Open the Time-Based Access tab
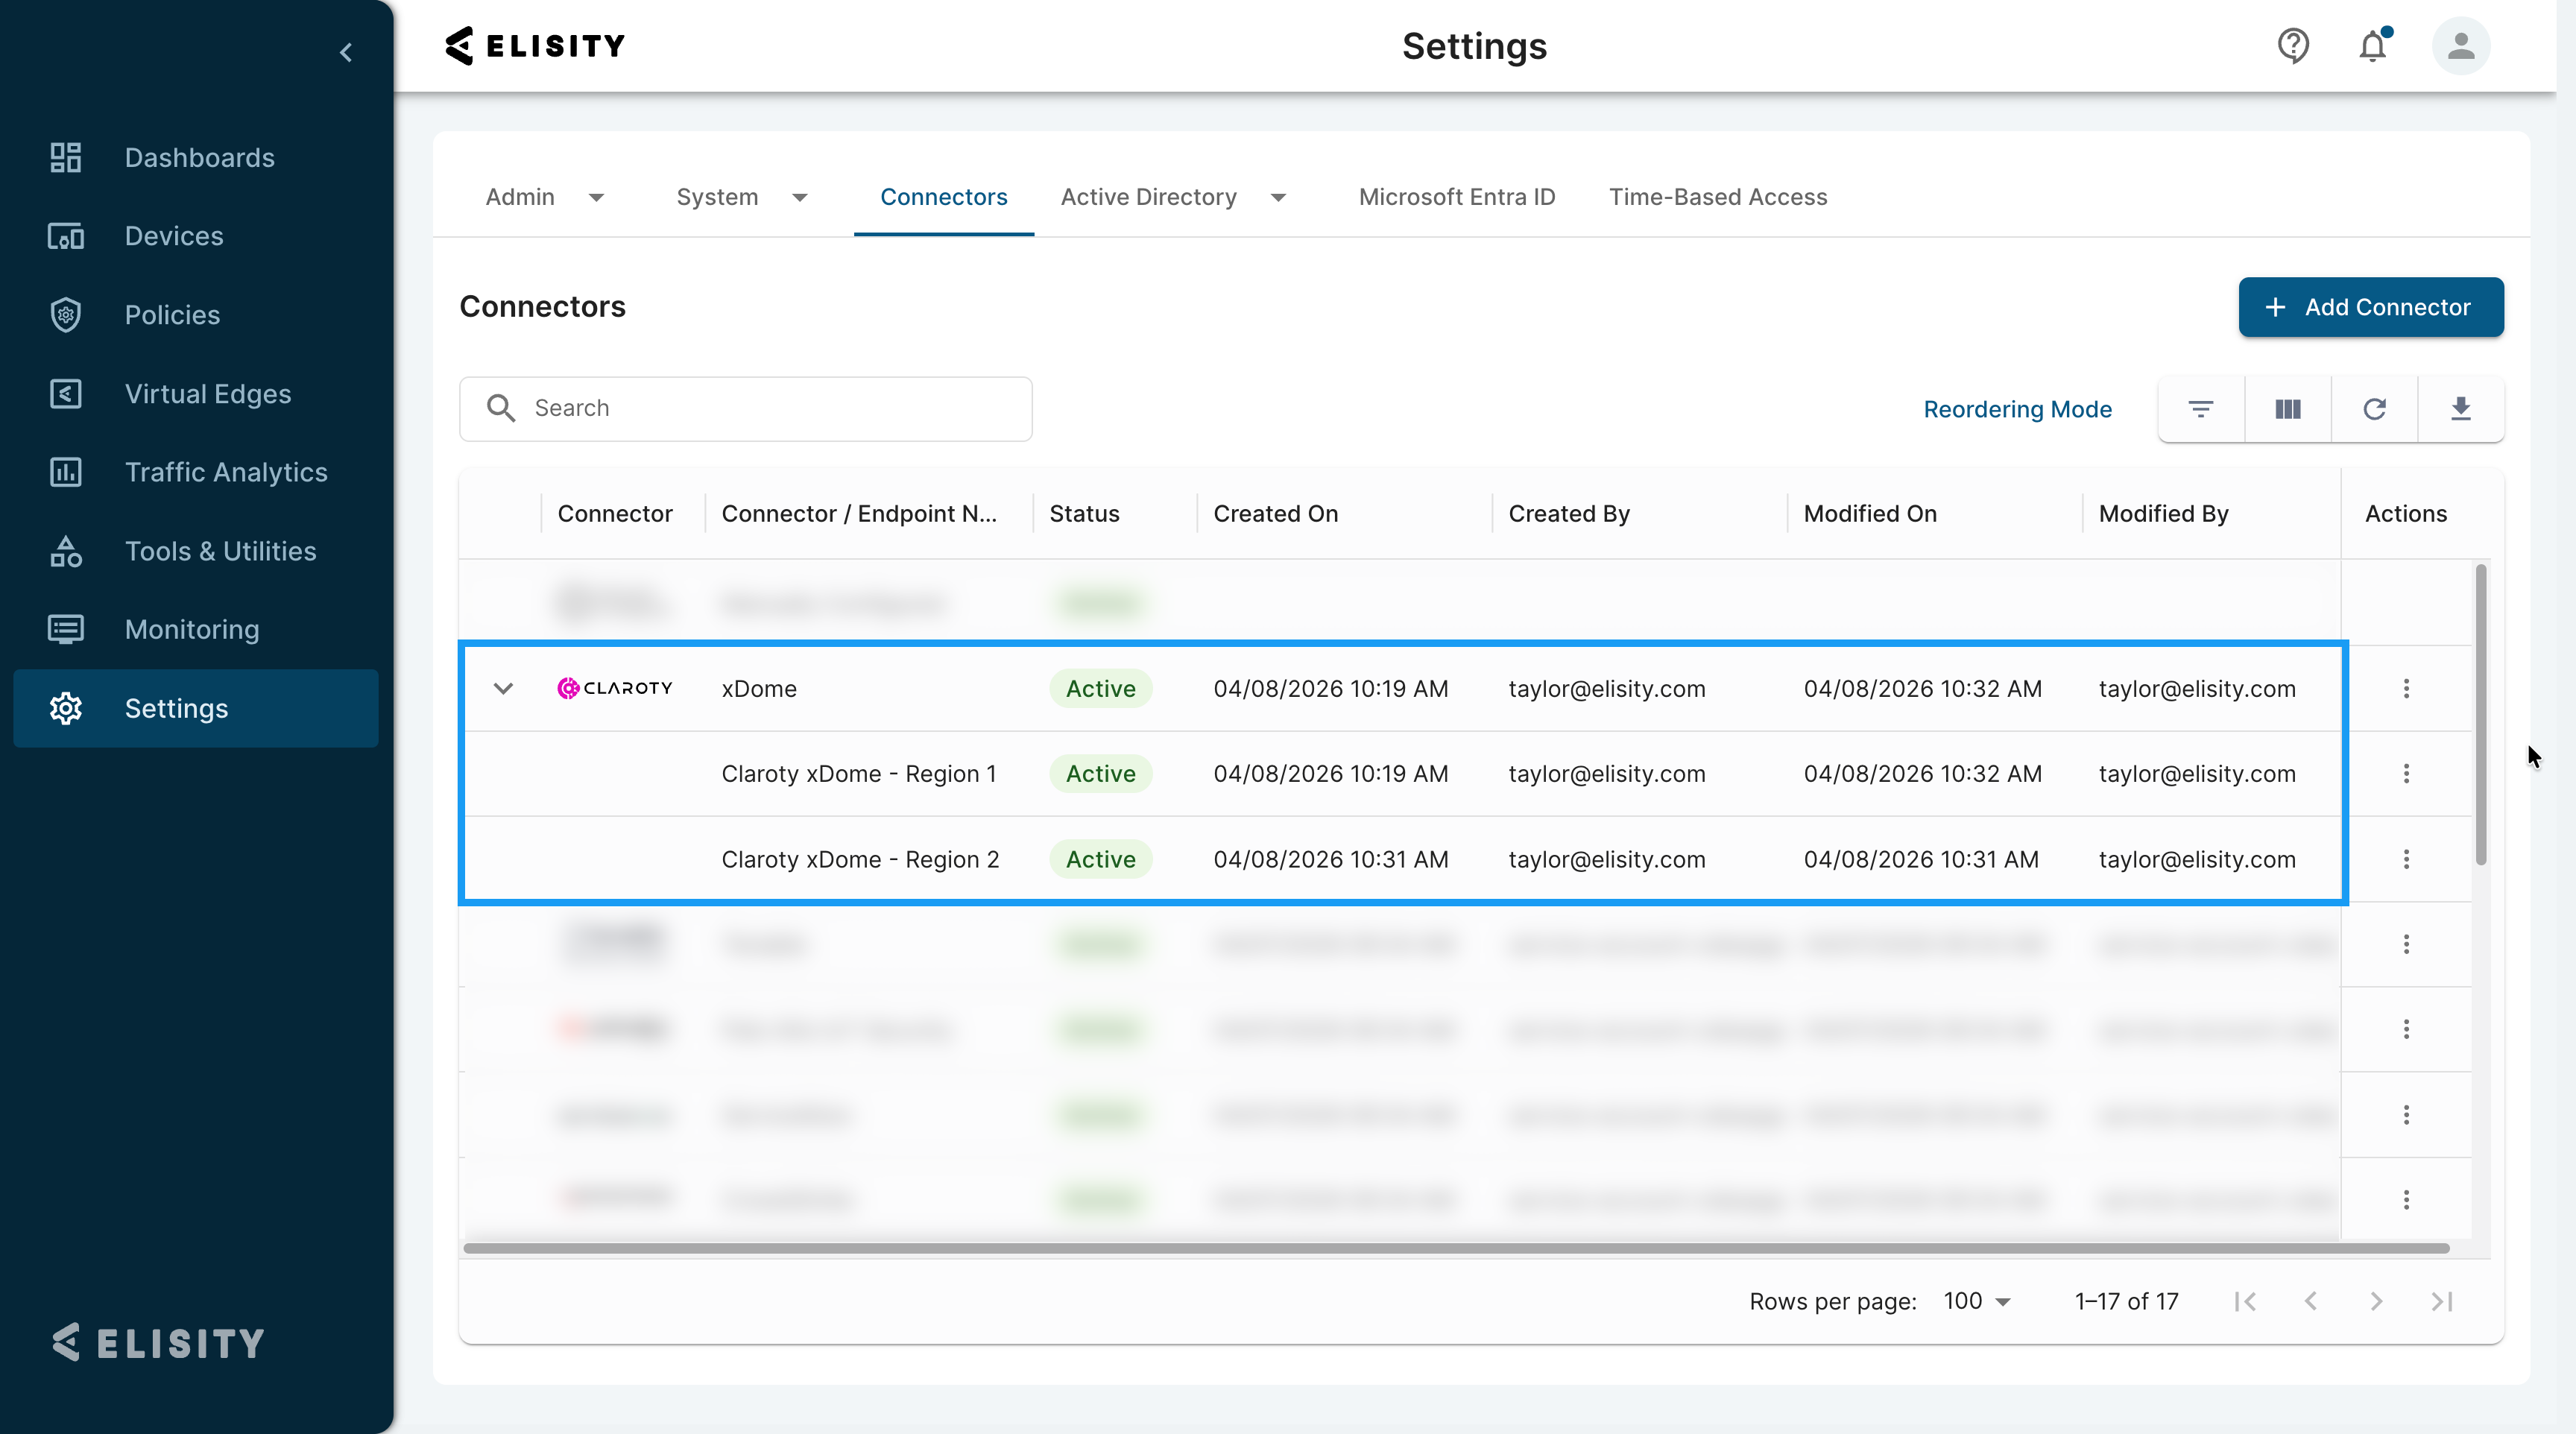The height and width of the screenshot is (1434, 2576). click(1718, 197)
